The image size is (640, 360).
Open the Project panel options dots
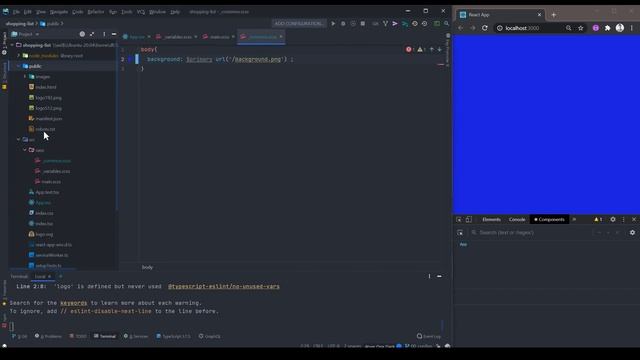(x=104, y=34)
